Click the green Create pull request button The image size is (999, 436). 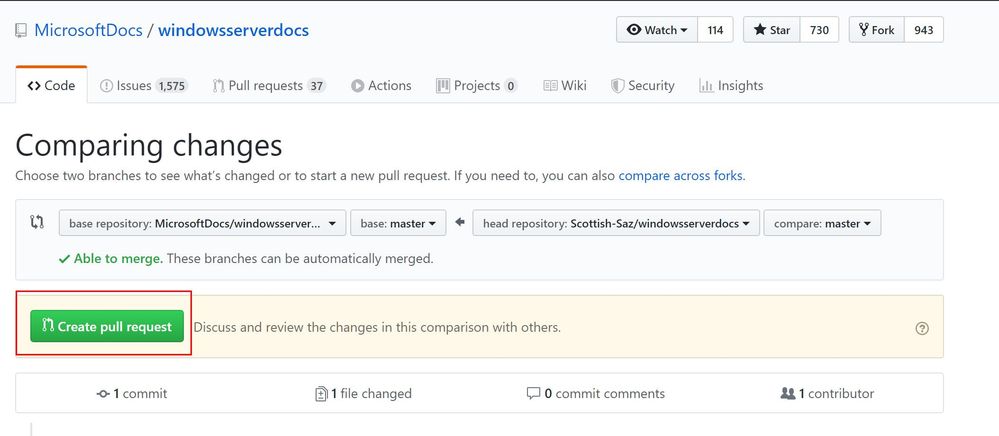click(107, 326)
